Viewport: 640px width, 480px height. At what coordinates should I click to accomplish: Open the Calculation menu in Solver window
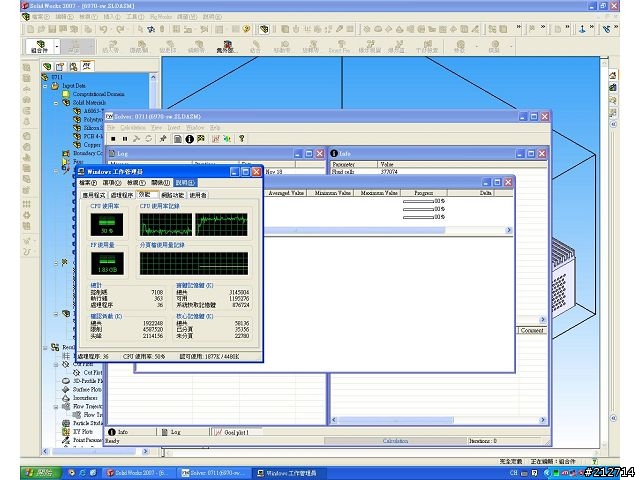tap(133, 128)
